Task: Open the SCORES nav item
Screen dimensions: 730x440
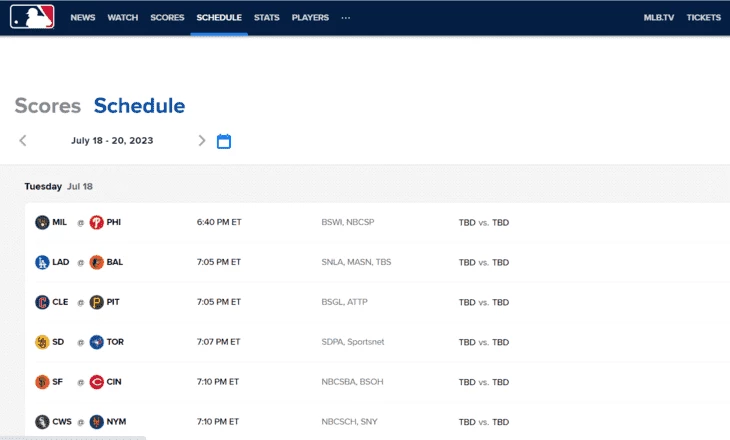Action: click(x=167, y=18)
